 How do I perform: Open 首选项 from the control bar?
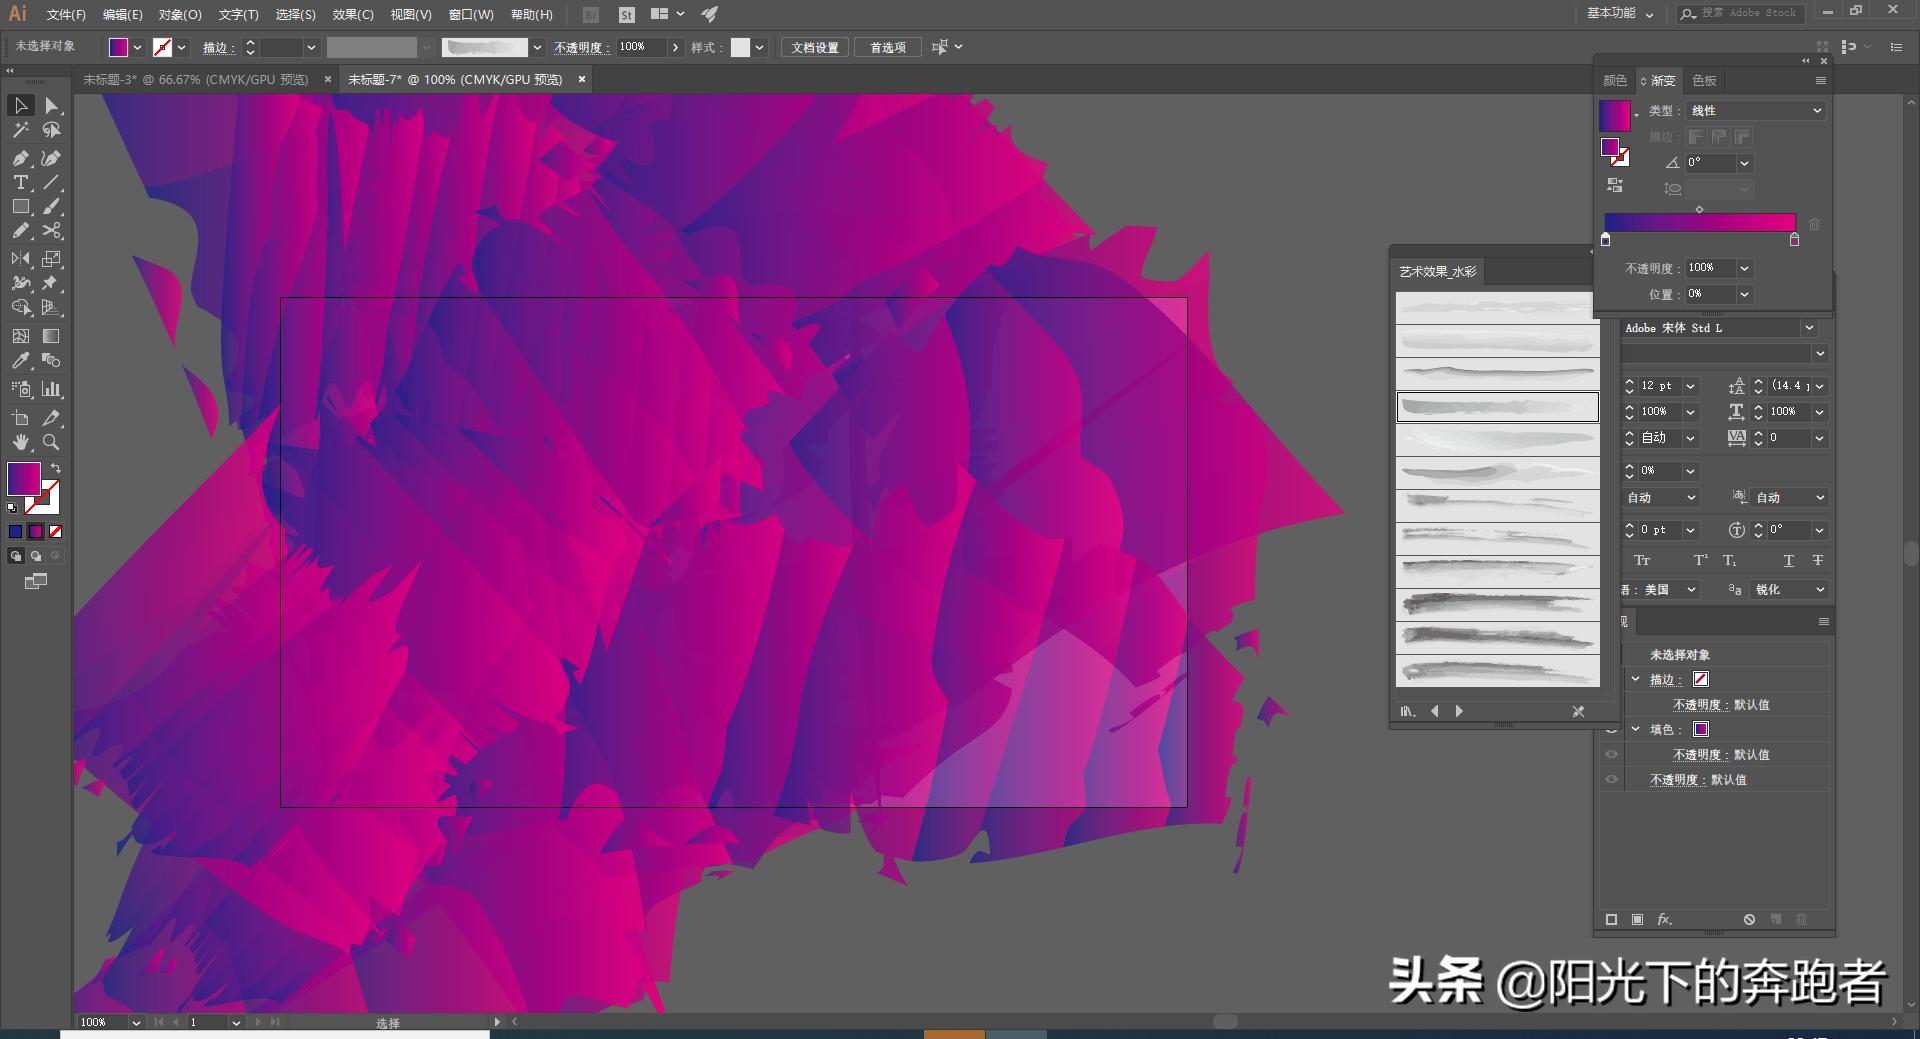886,47
